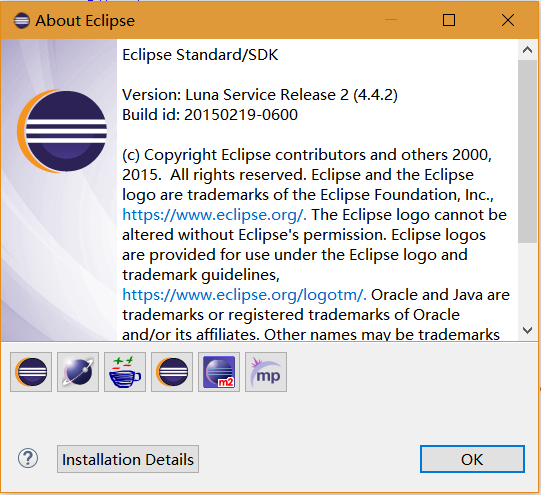541x495 pixels.
Task: Click the scrollbar up arrow
Action: click(x=527, y=50)
